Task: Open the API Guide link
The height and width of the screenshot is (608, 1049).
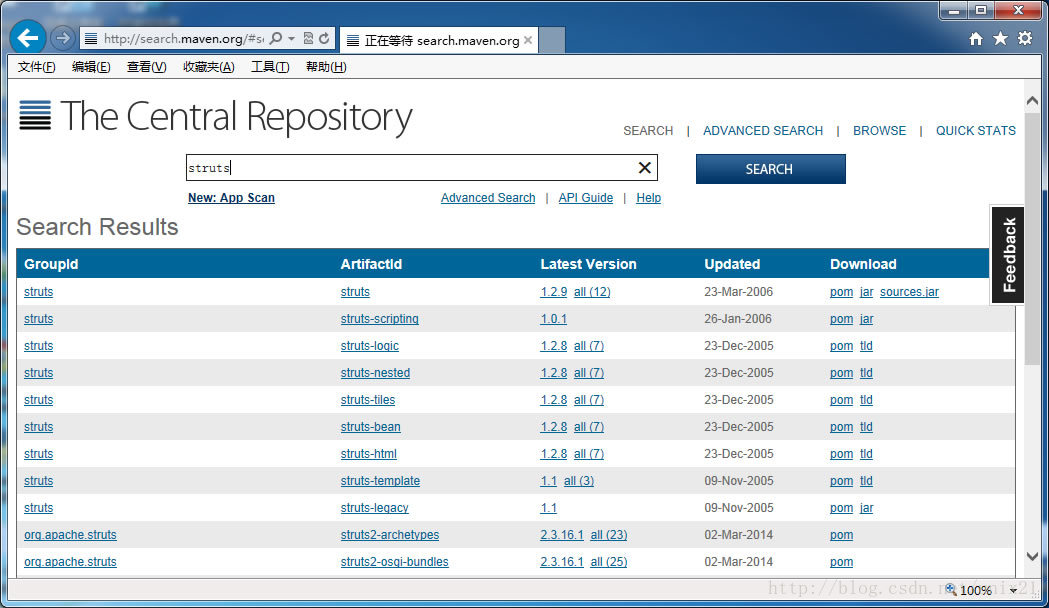Action: pyautogui.click(x=585, y=198)
